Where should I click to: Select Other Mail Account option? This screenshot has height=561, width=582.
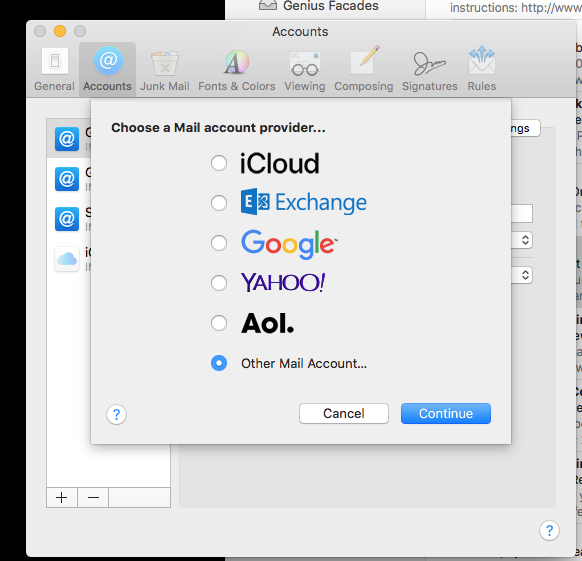pos(219,363)
